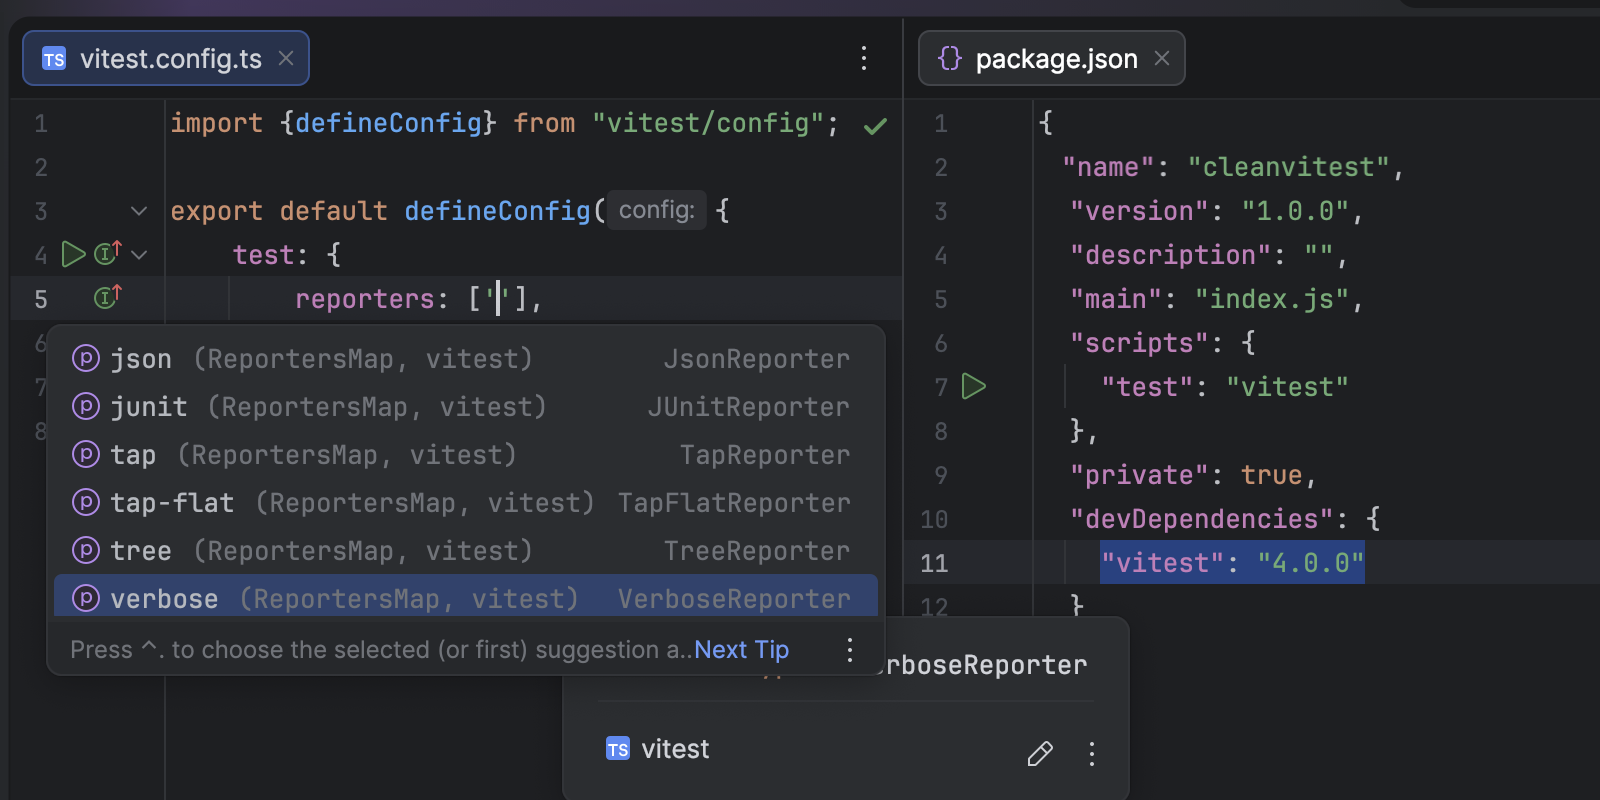Open editor tab options three-dot menu
1600x800 pixels.
pyautogui.click(x=864, y=58)
